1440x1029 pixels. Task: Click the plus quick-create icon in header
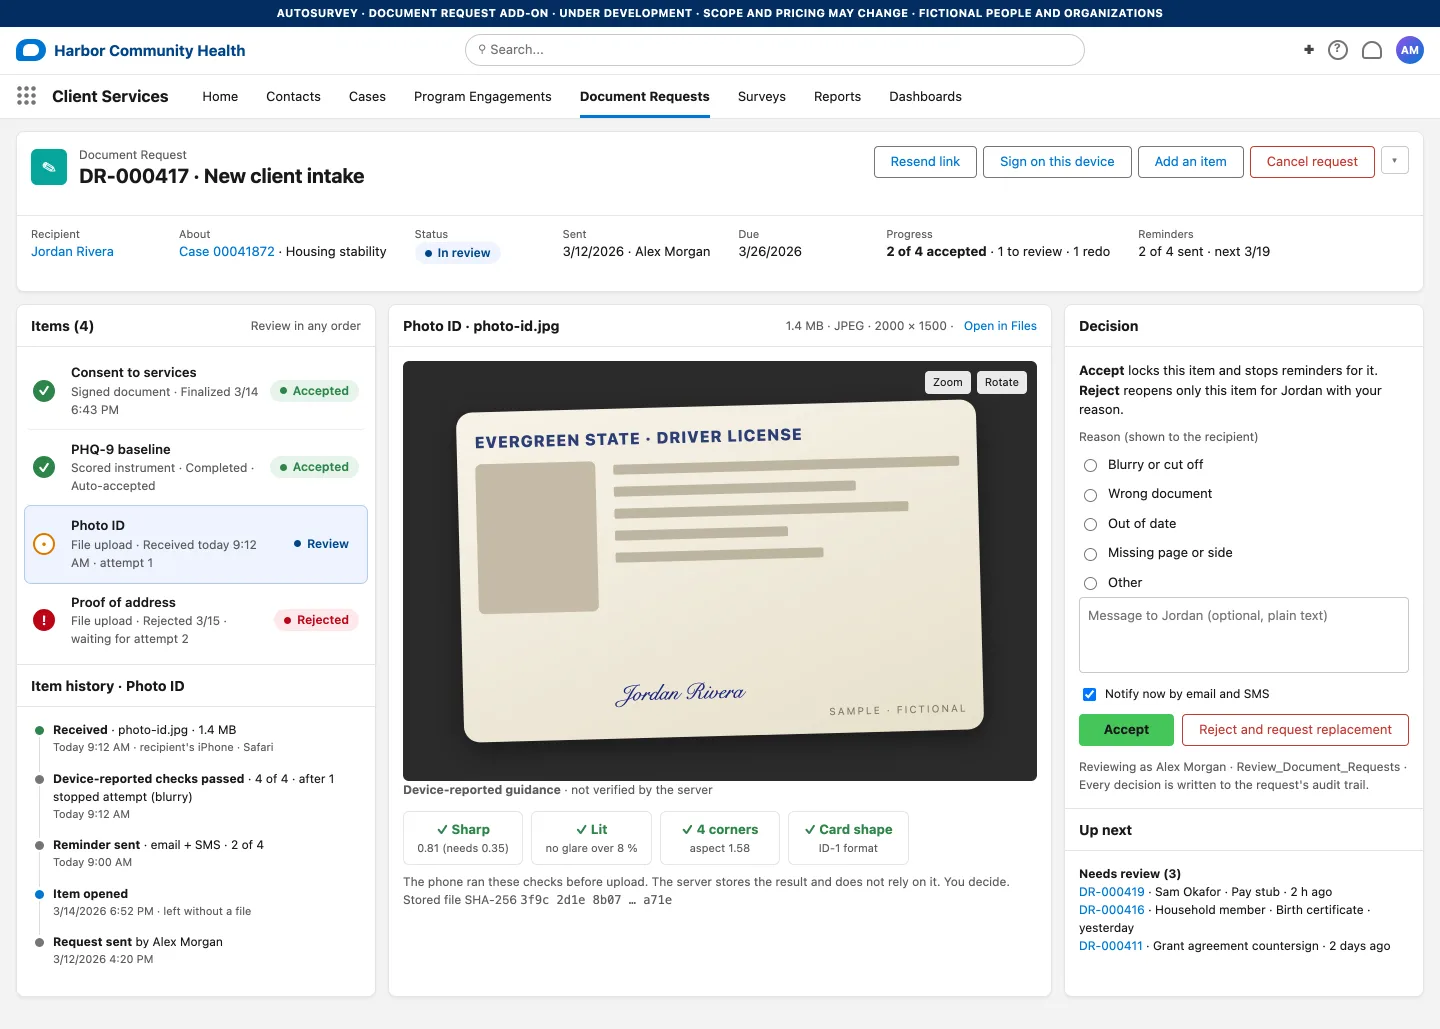tap(1309, 50)
